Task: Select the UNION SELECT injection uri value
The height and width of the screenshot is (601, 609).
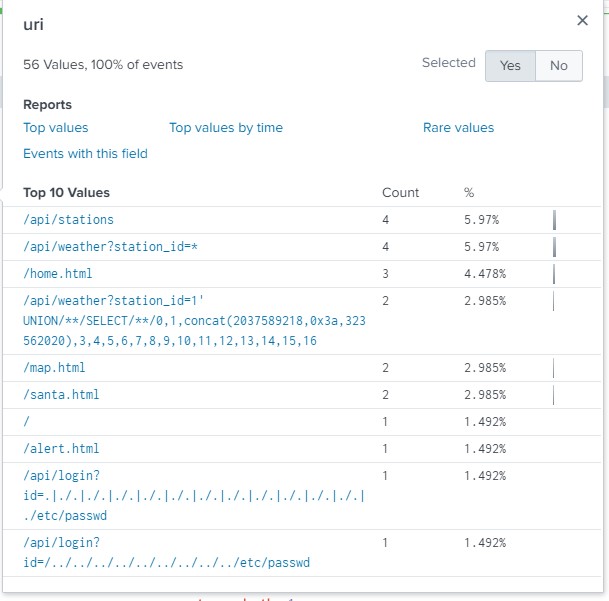Action: coord(169,320)
